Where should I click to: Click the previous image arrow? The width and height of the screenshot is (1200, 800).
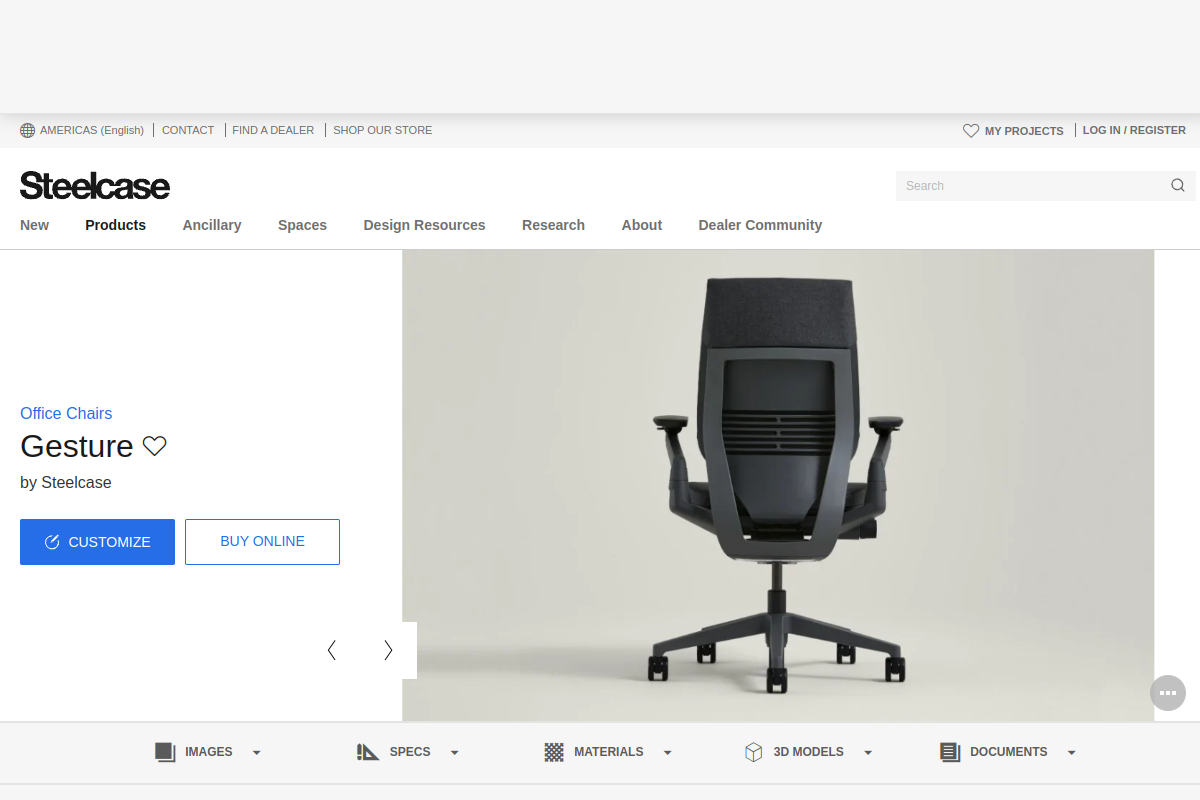pyautogui.click(x=332, y=650)
